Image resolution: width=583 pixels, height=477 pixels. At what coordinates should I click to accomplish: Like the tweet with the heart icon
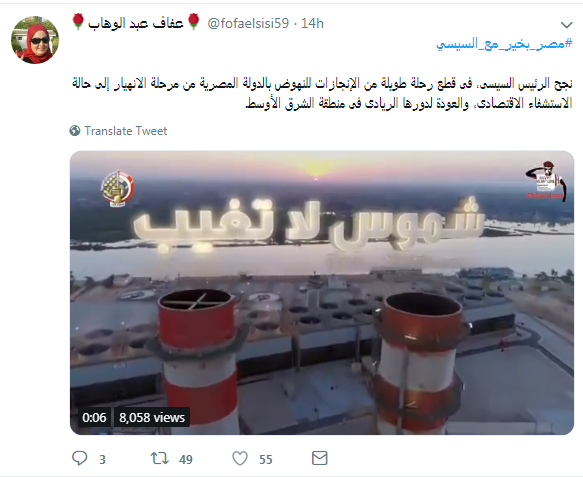tap(240, 458)
